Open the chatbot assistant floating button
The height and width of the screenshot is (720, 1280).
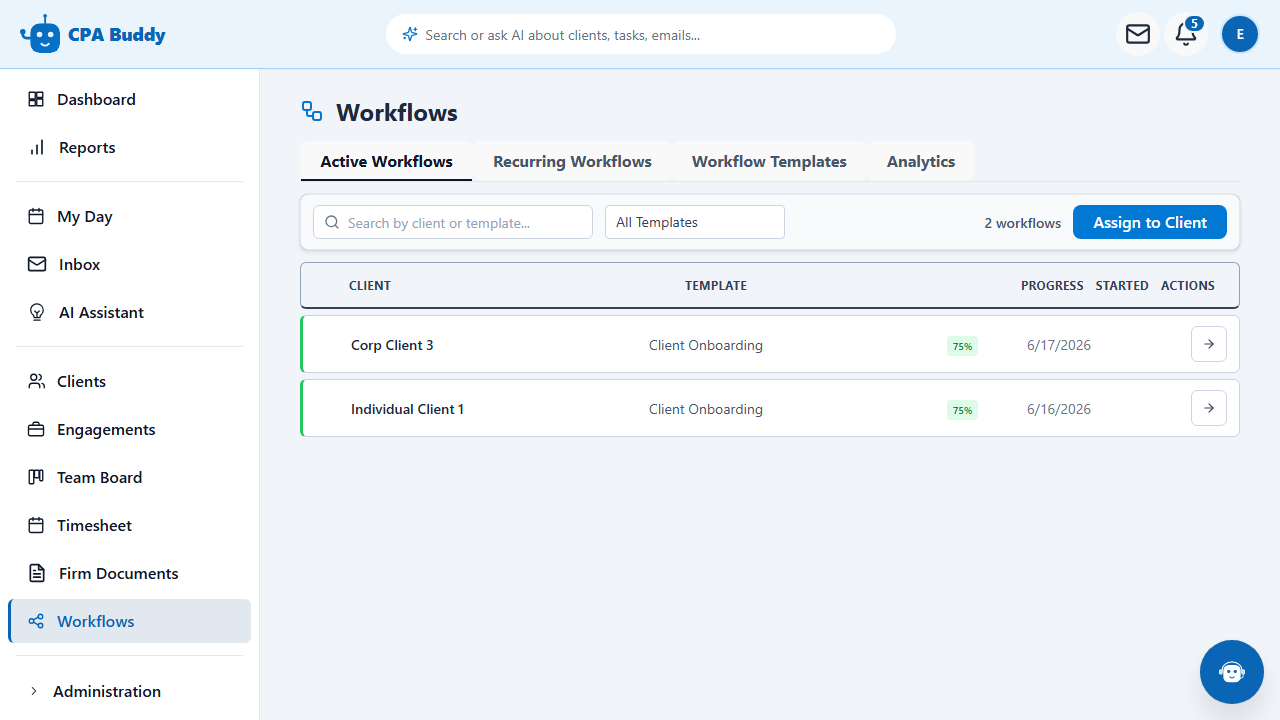(1232, 672)
